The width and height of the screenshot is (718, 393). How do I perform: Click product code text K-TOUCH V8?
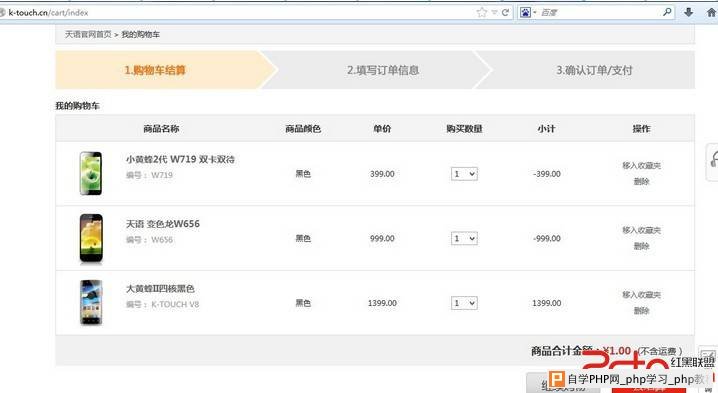click(175, 305)
